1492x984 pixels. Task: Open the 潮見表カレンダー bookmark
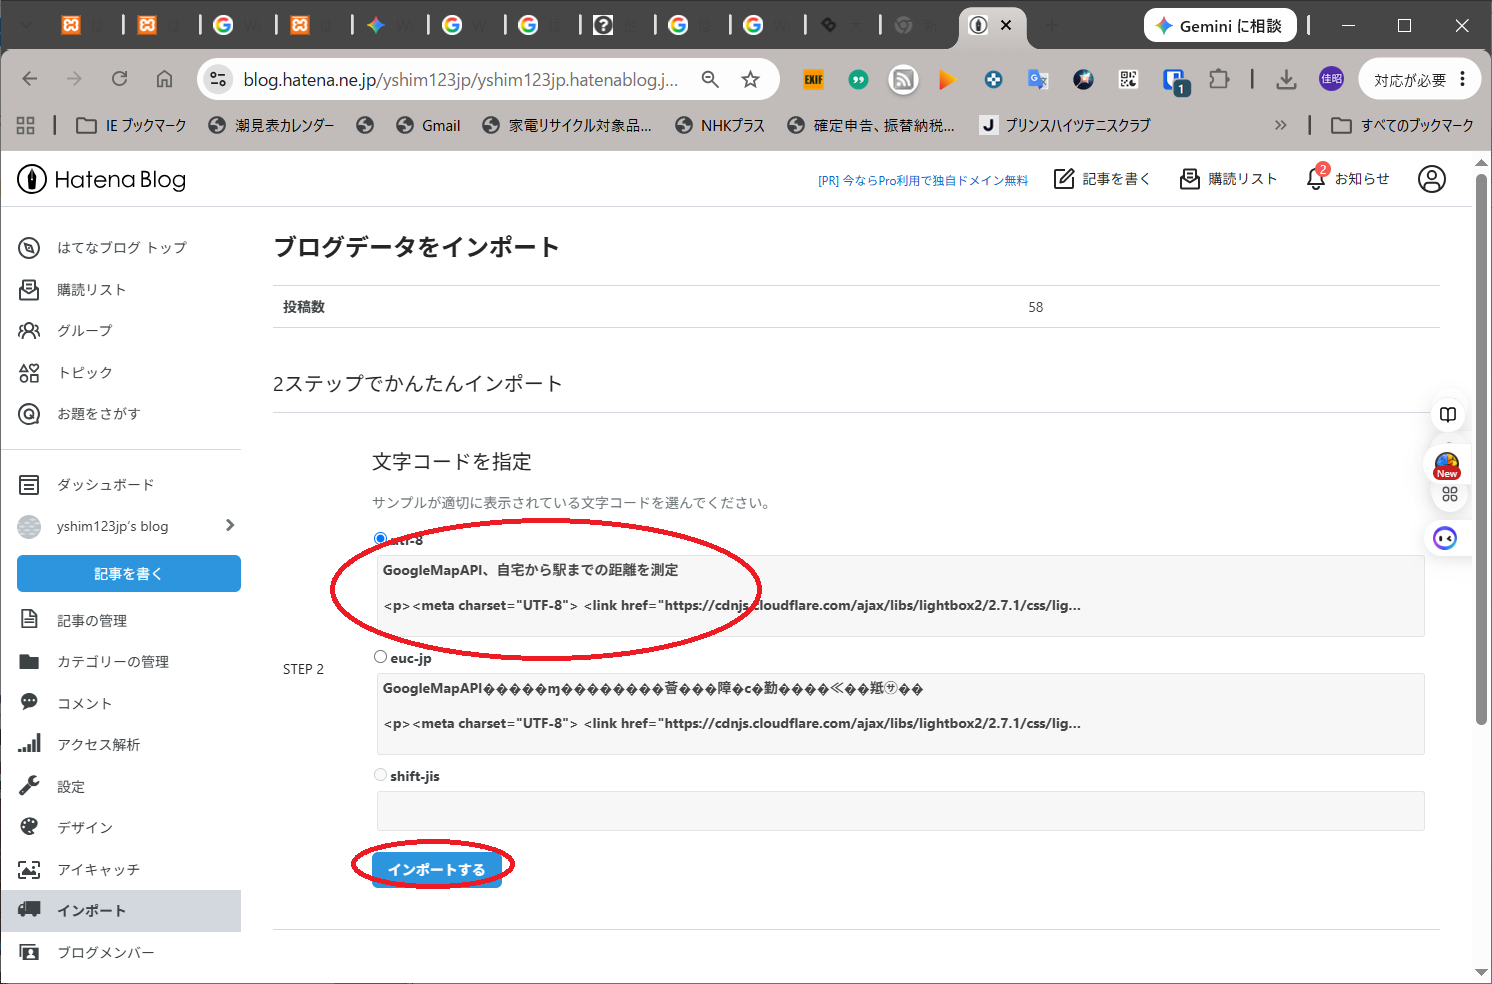(271, 125)
